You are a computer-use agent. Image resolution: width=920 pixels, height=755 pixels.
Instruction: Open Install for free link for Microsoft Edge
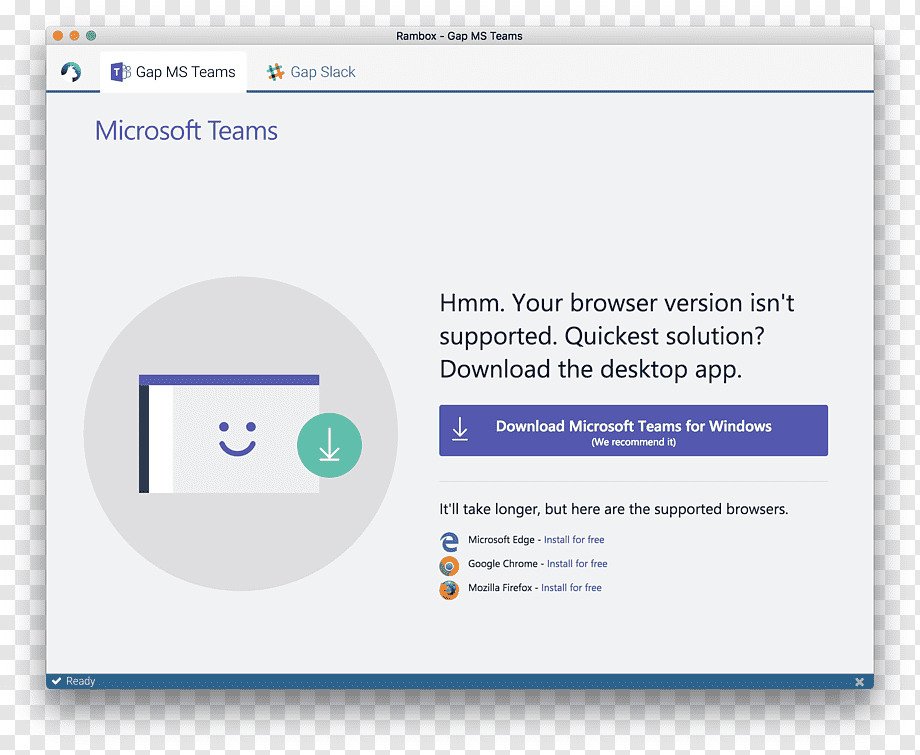[x=574, y=540]
